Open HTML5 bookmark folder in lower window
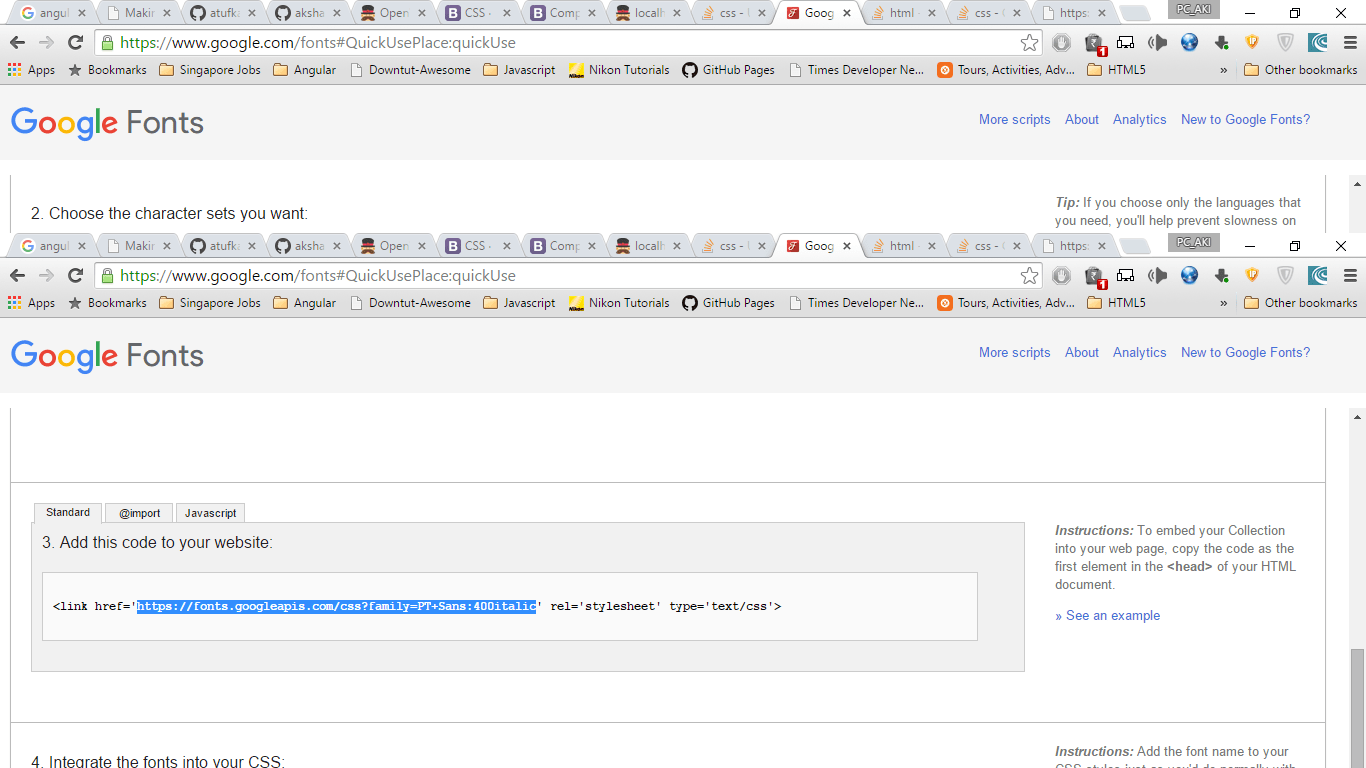 point(1116,303)
